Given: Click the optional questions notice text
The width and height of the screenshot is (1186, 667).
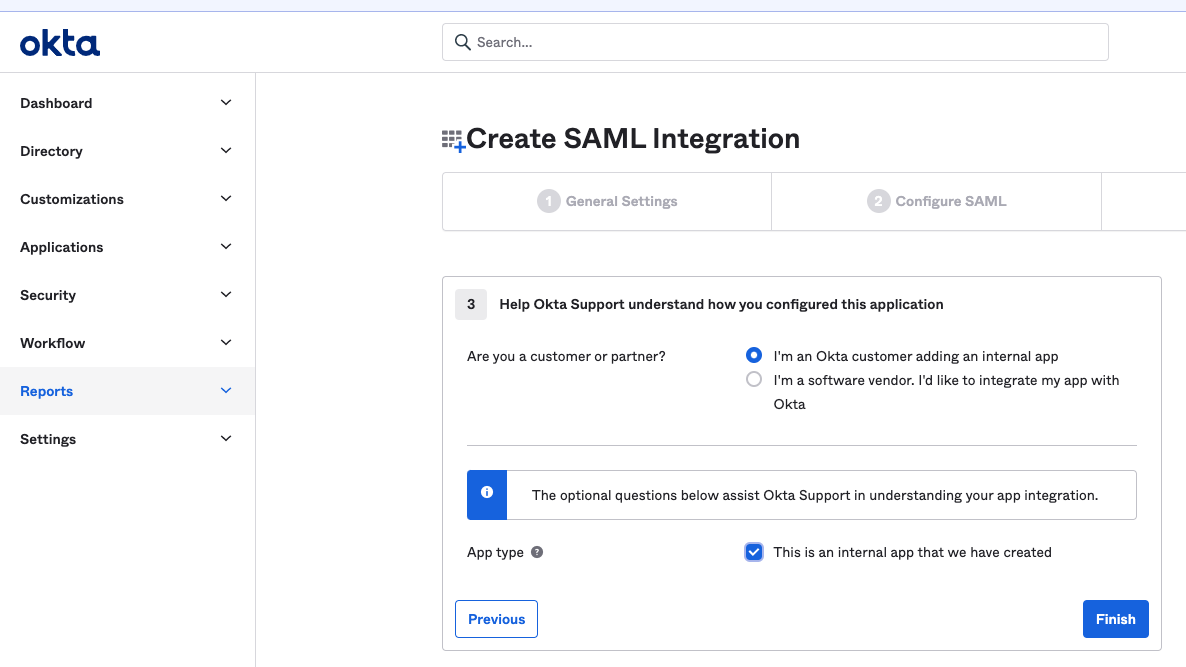Looking at the screenshot, I should (x=815, y=495).
